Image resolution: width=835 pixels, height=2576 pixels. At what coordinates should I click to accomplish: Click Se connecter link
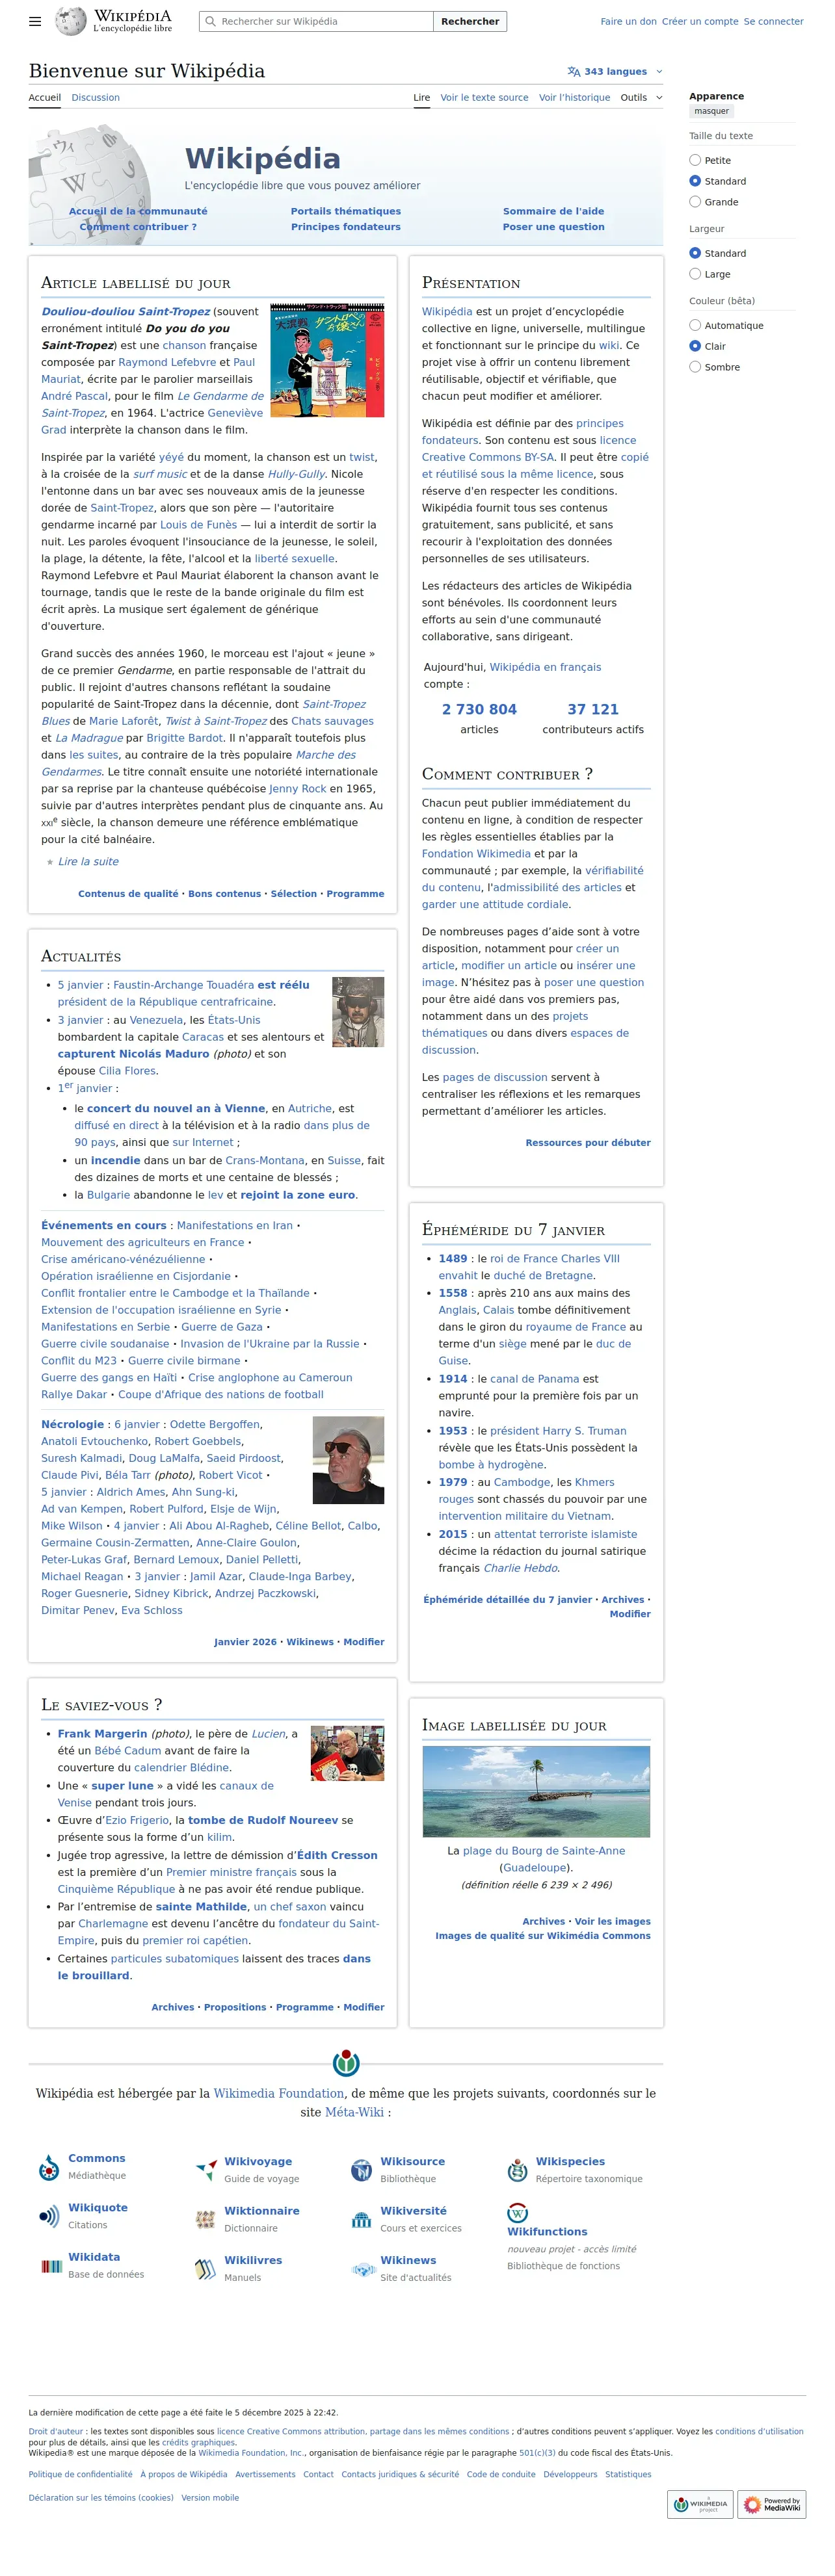pos(774,21)
